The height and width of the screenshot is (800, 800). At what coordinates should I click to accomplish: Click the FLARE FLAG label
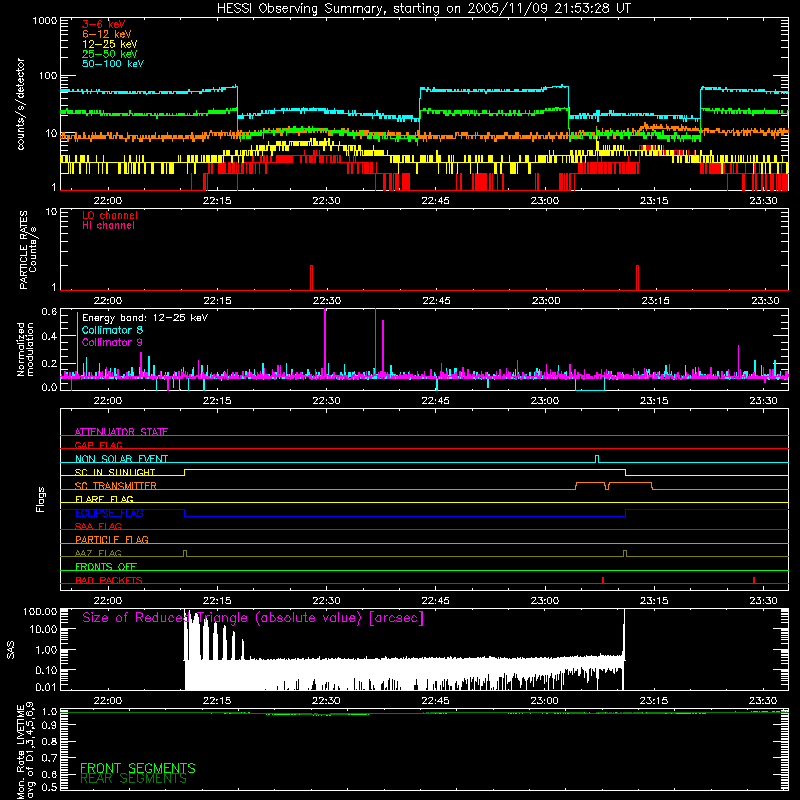coord(104,499)
